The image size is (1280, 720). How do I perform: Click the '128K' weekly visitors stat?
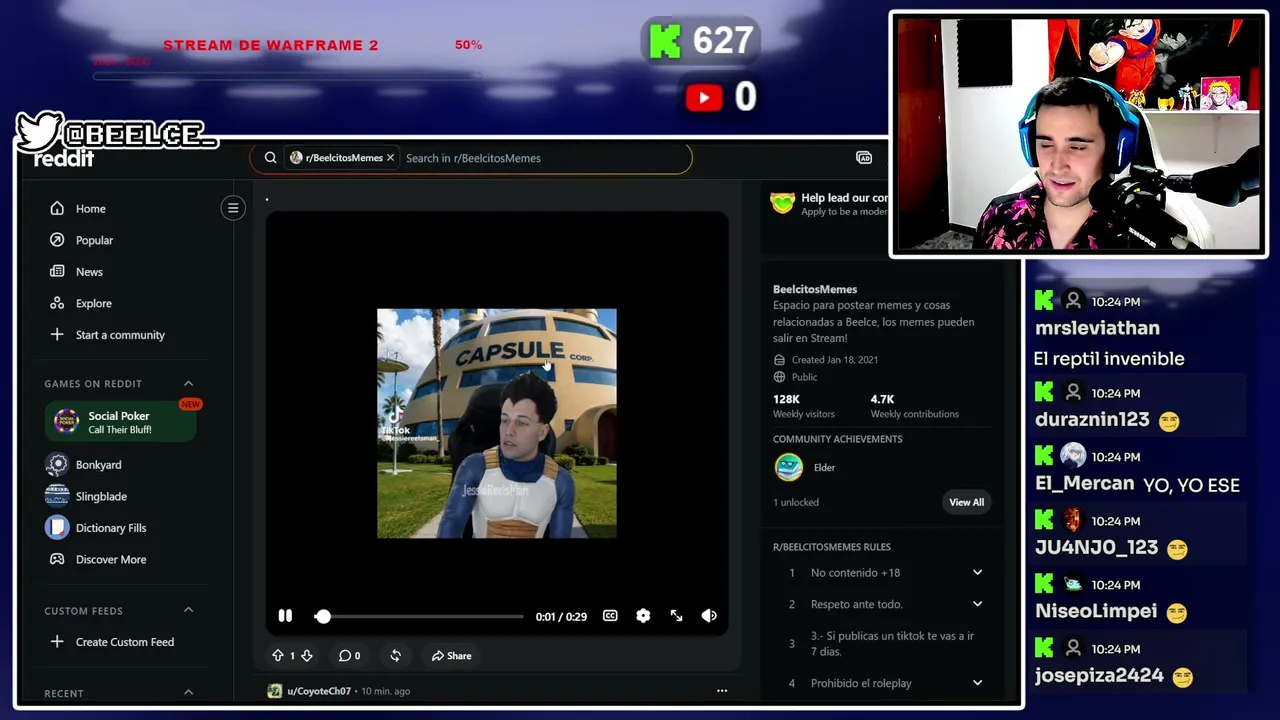coord(786,399)
